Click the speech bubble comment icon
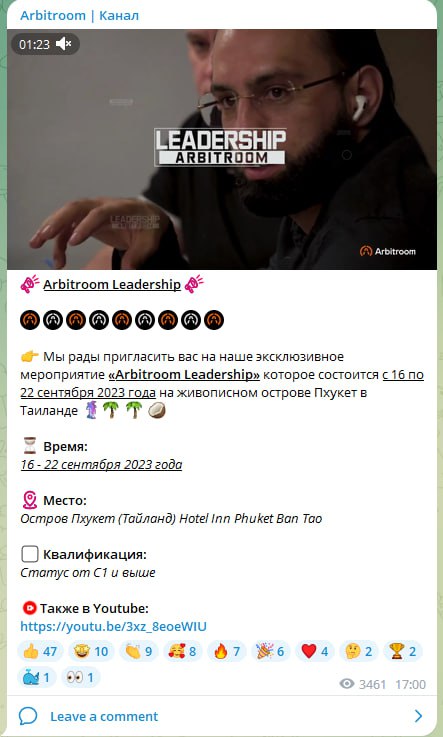Viewport: 443px width, 737px height. [x=28, y=716]
